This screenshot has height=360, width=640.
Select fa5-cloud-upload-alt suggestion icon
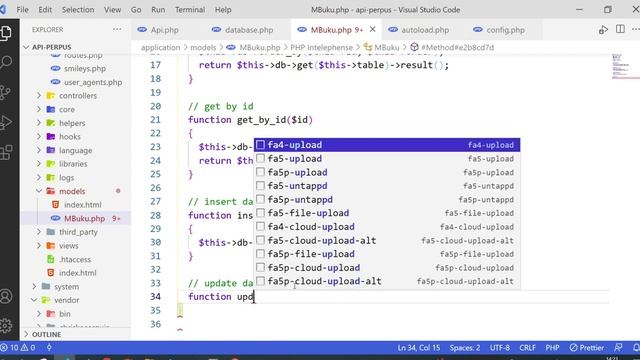[x=260, y=240]
